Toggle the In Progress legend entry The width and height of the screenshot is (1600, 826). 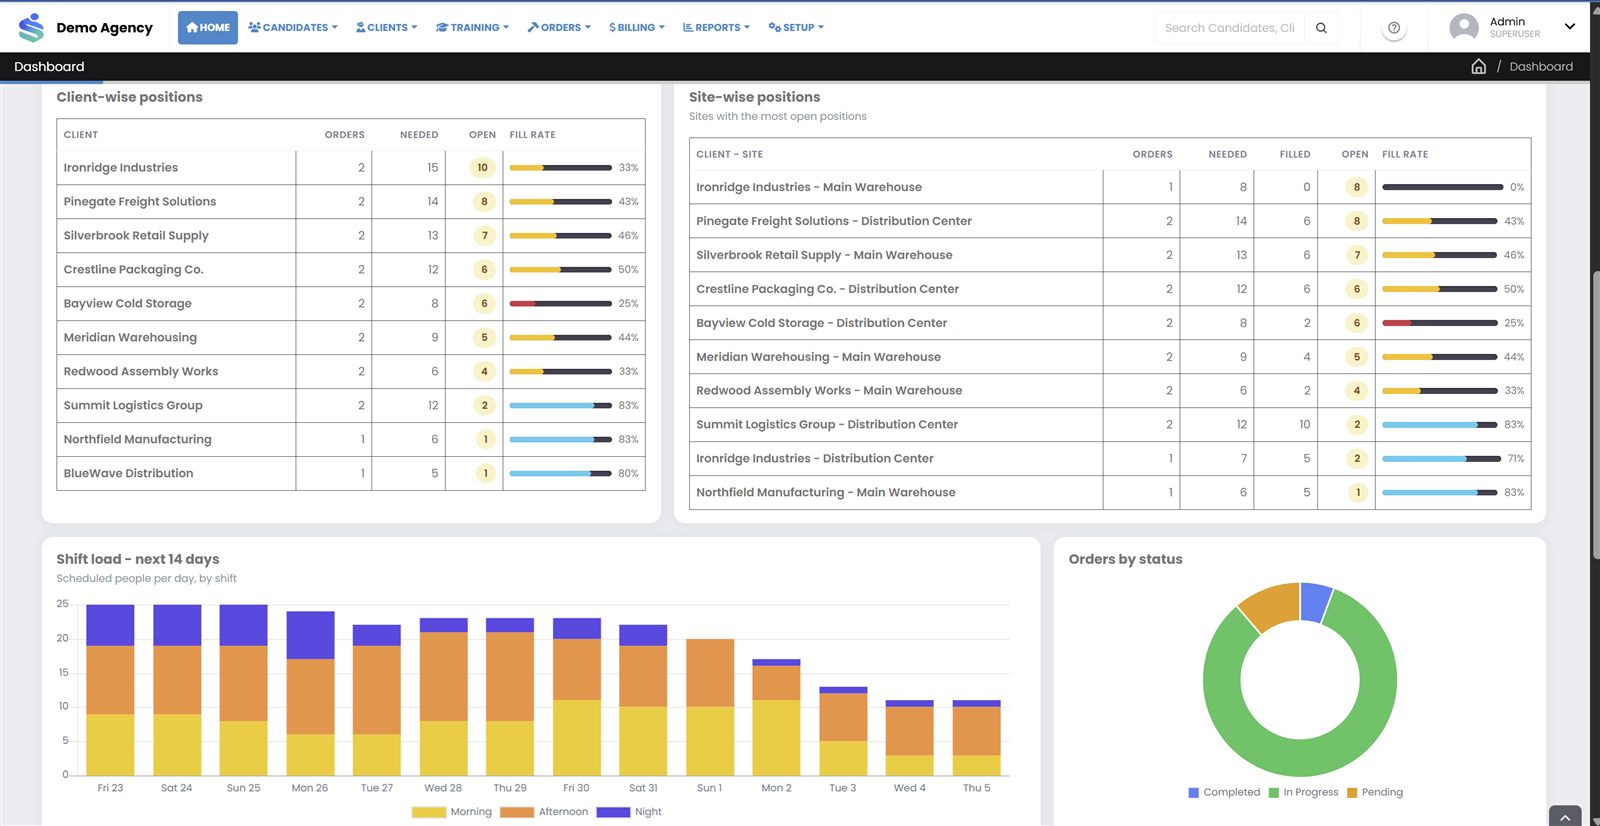click(x=1303, y=792)
